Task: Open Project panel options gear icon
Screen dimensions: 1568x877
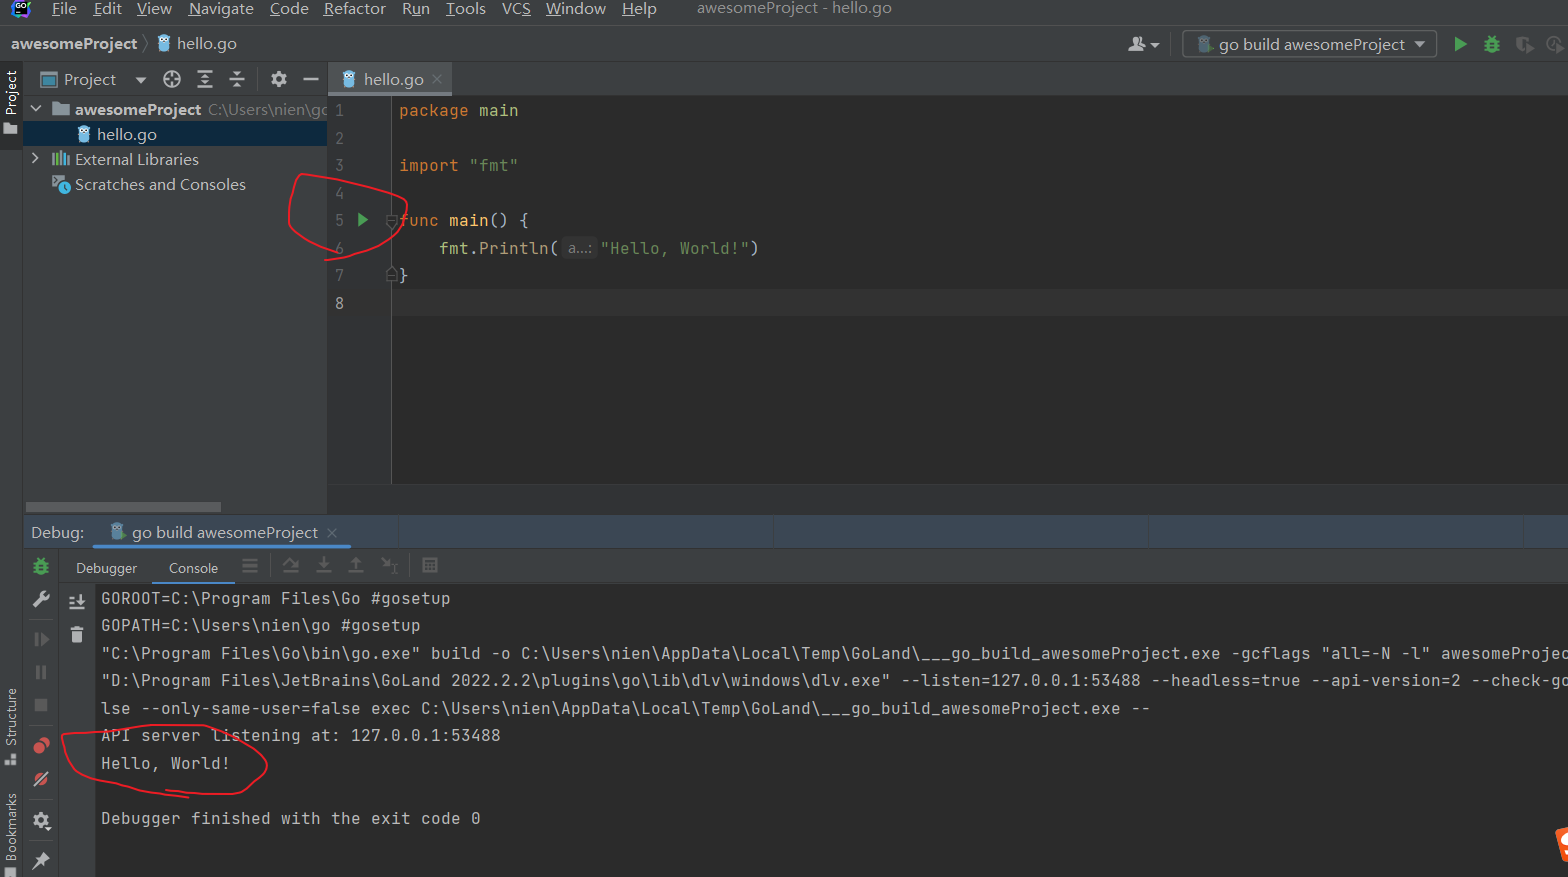Action: 279,79
